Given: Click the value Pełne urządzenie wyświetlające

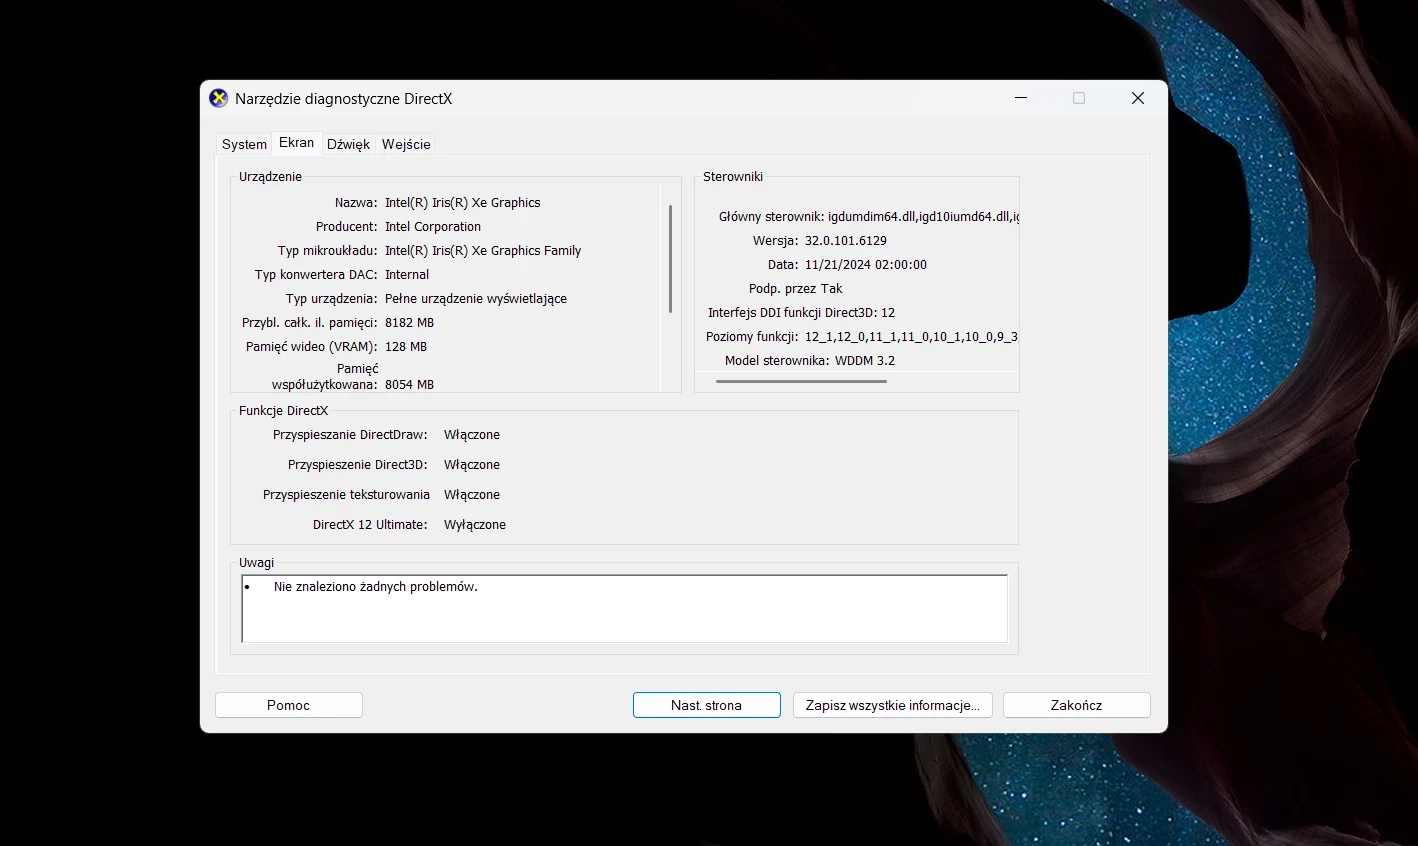Looking at the screenshot, I should coord(476,299).
